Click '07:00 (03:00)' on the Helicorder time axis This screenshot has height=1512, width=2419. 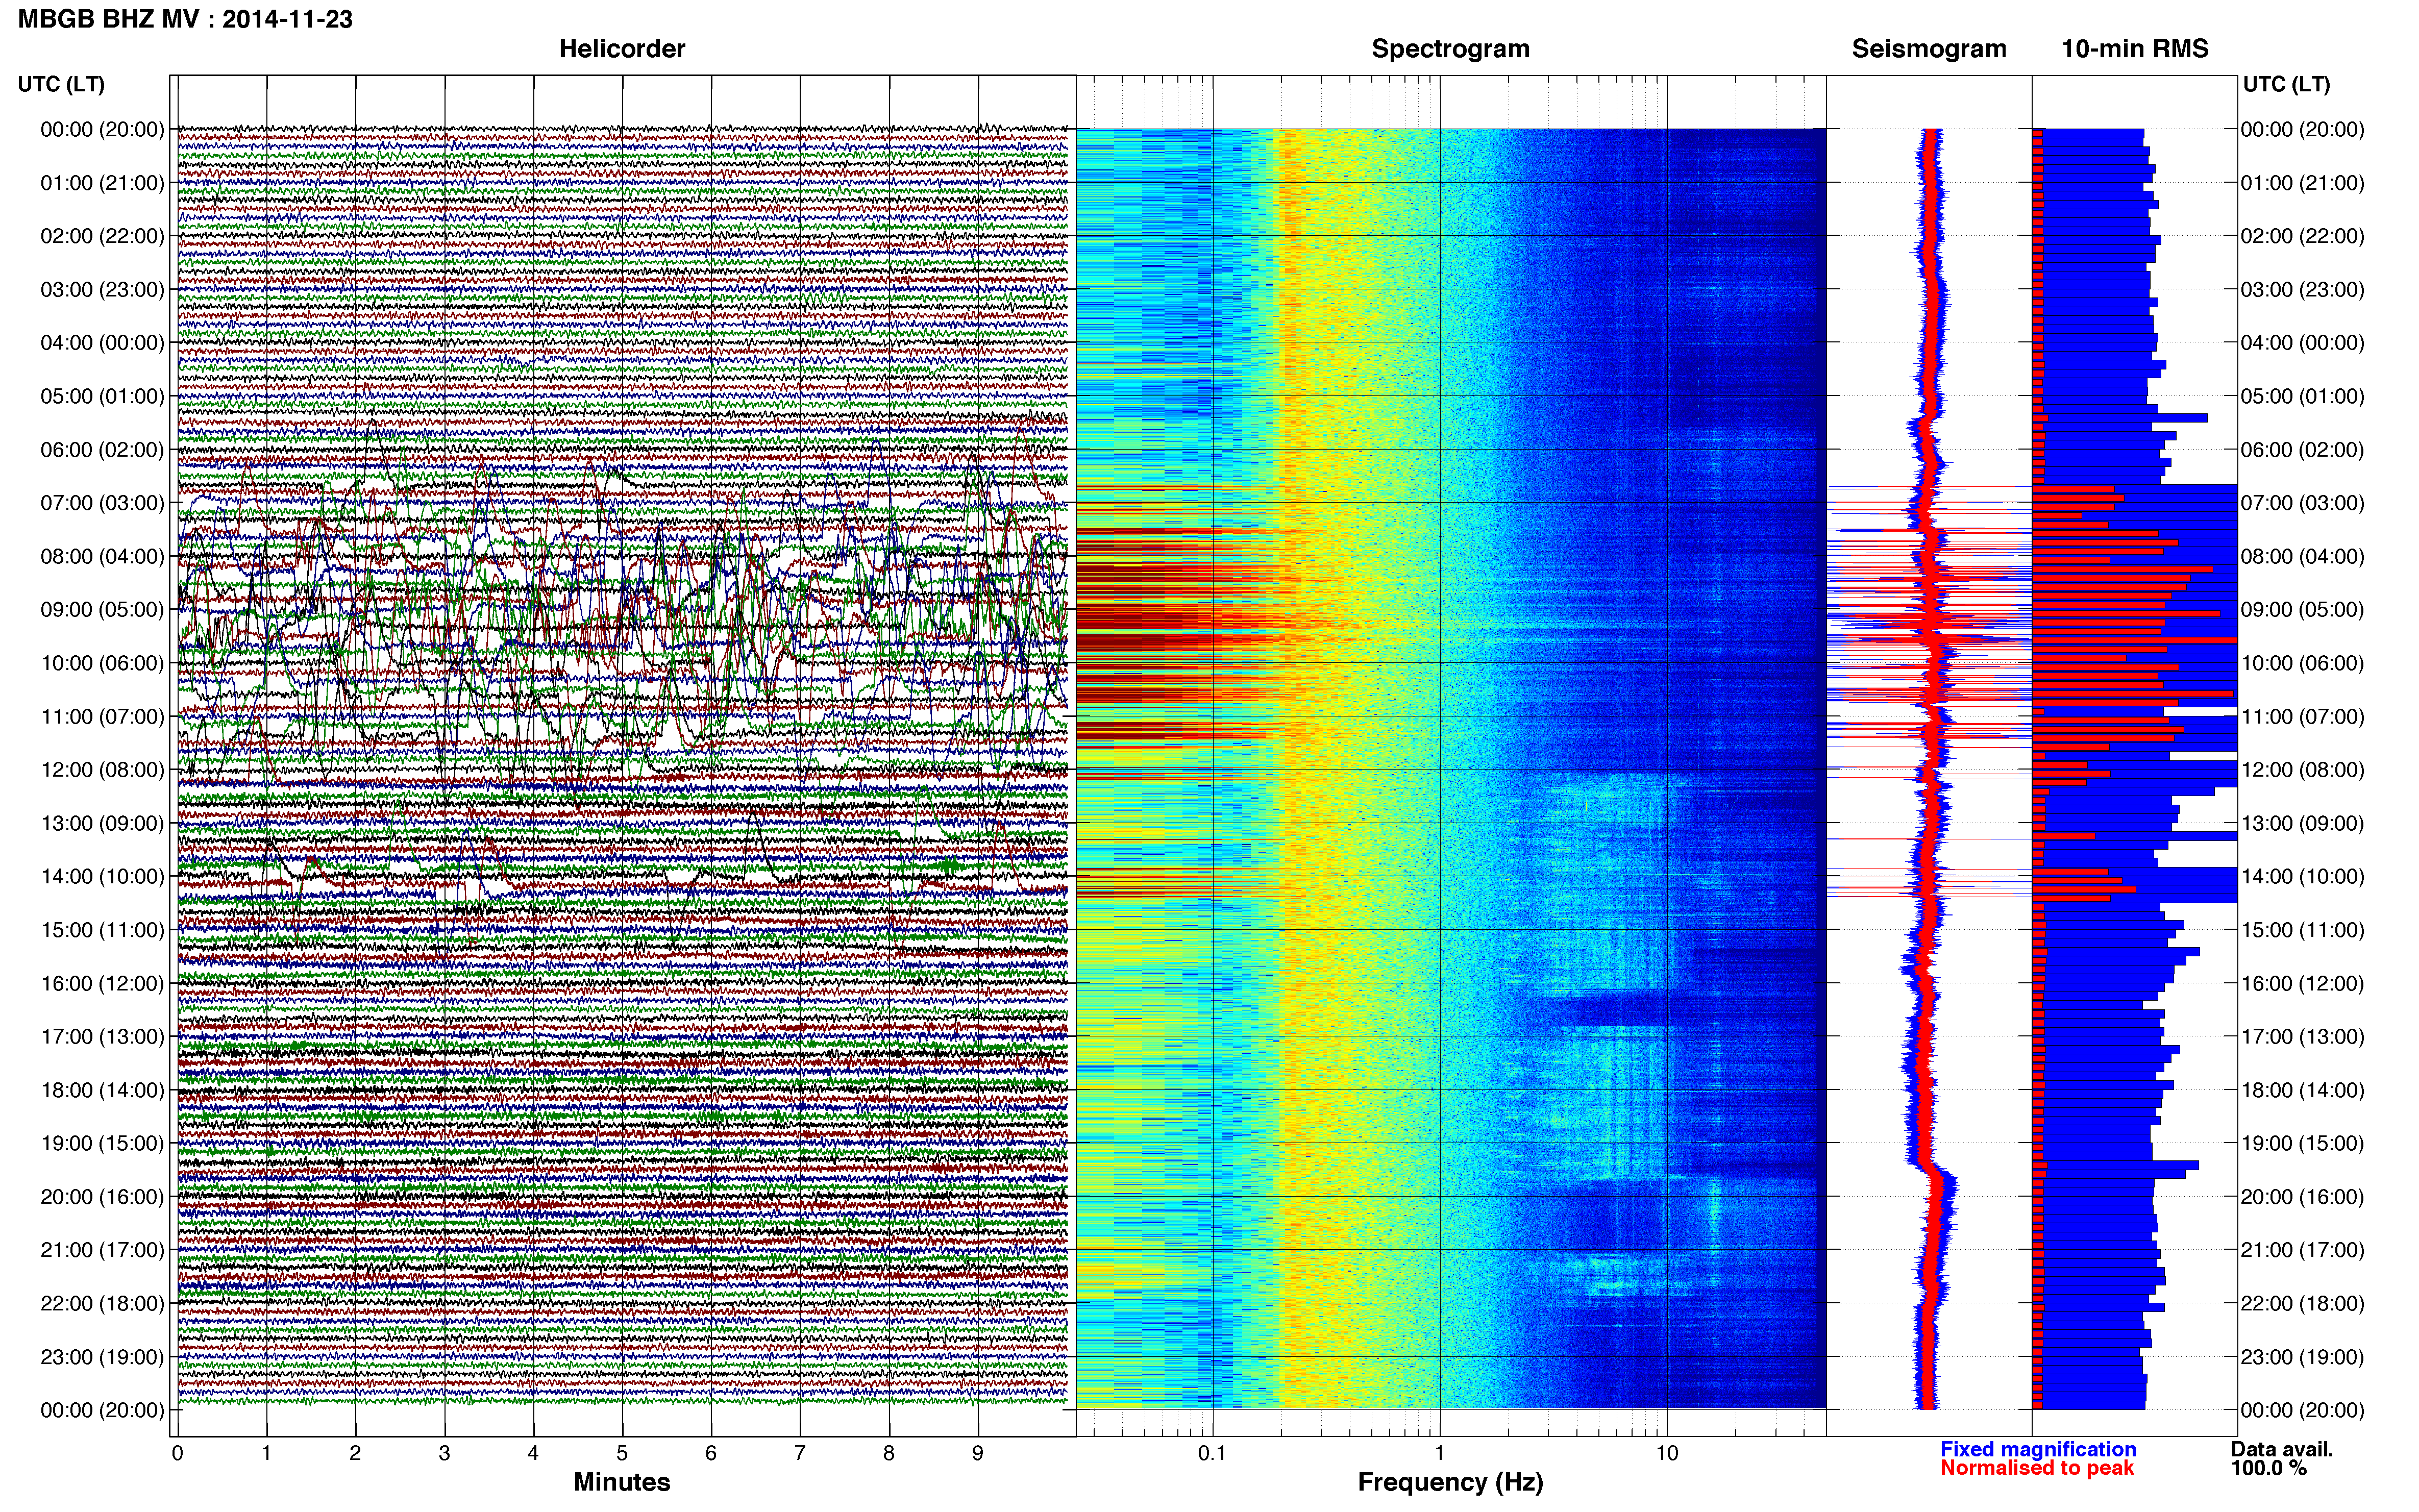click(x=102, y=503)
